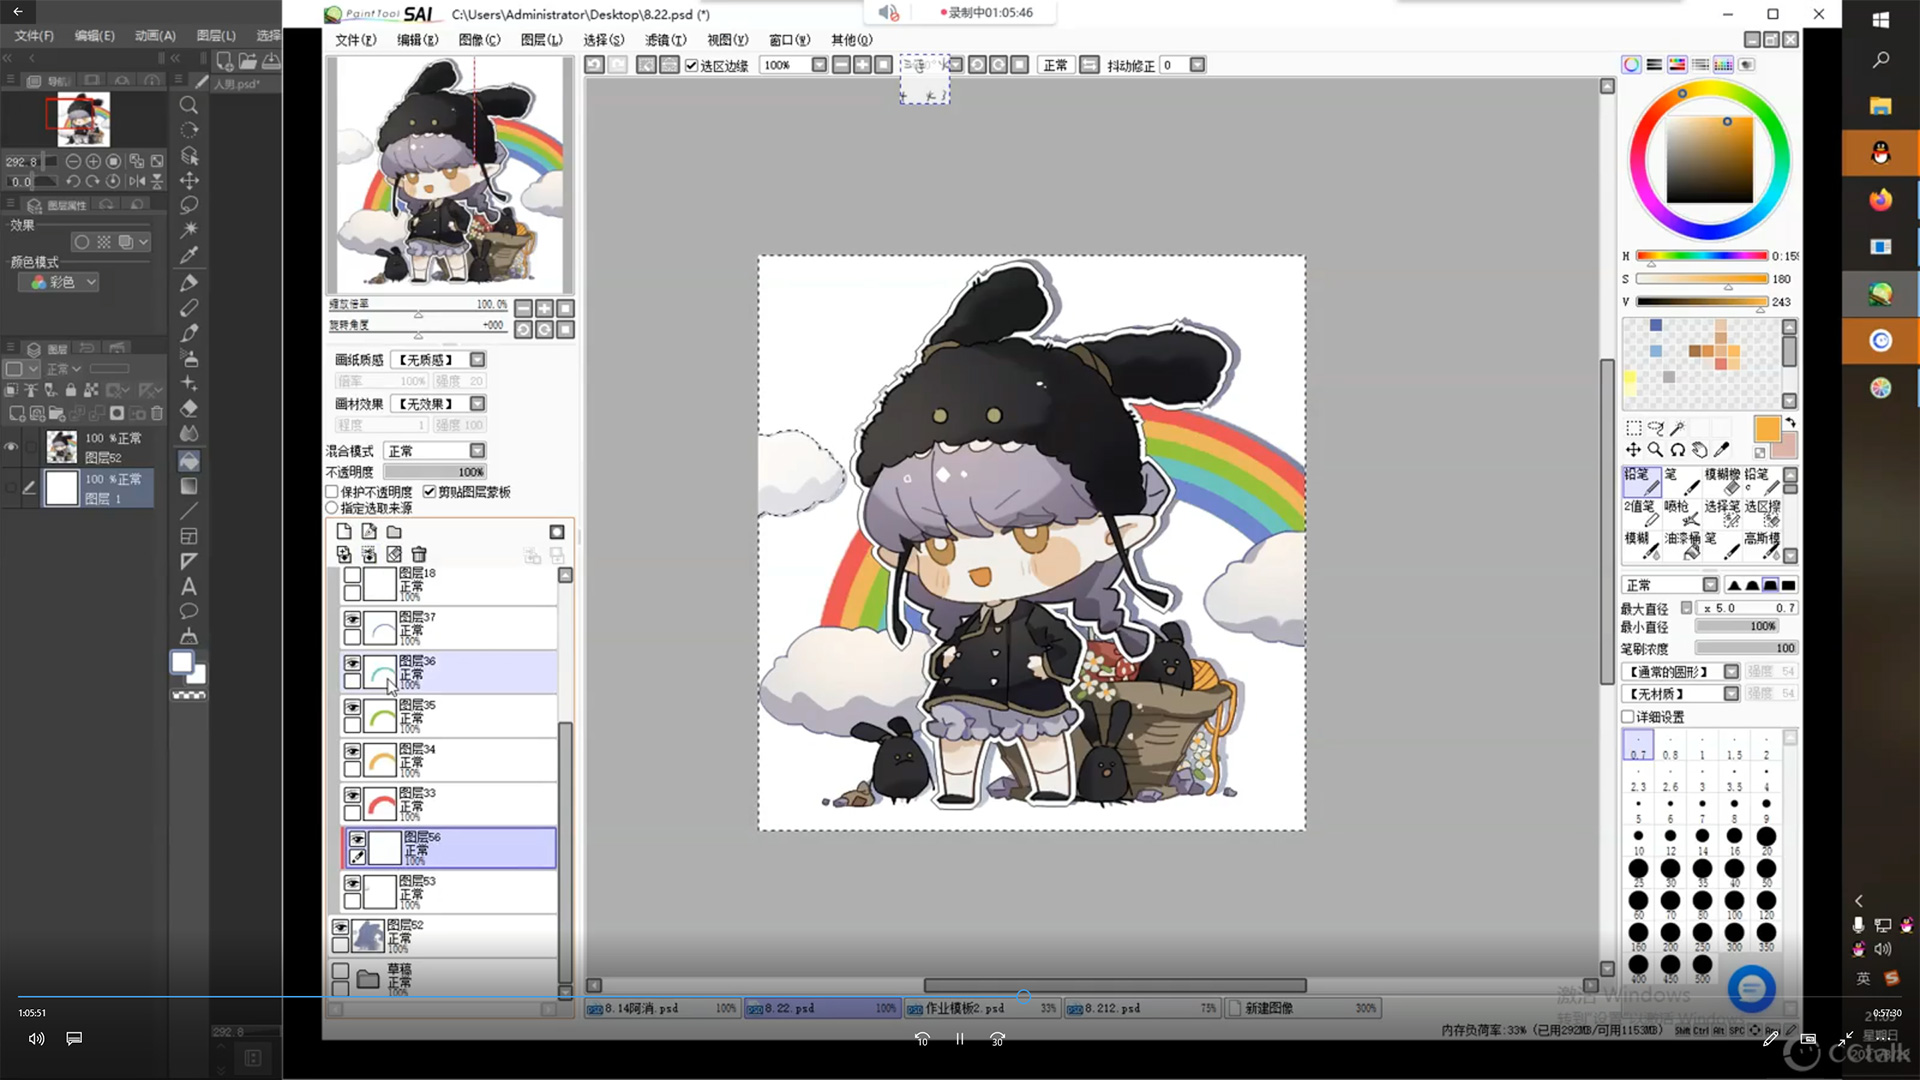Hide layer 图层35 via its eye icon
Screen dimensions: 1920x1080
pyautogui.click(x=352, y=708)
